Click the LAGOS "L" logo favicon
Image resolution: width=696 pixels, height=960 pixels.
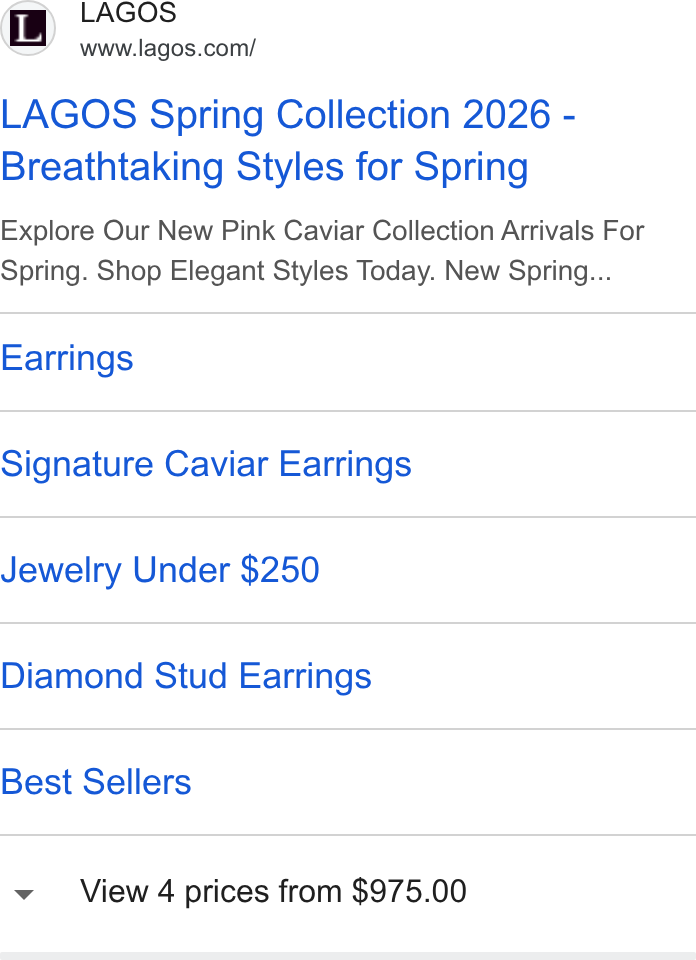[x=28, y=28]
